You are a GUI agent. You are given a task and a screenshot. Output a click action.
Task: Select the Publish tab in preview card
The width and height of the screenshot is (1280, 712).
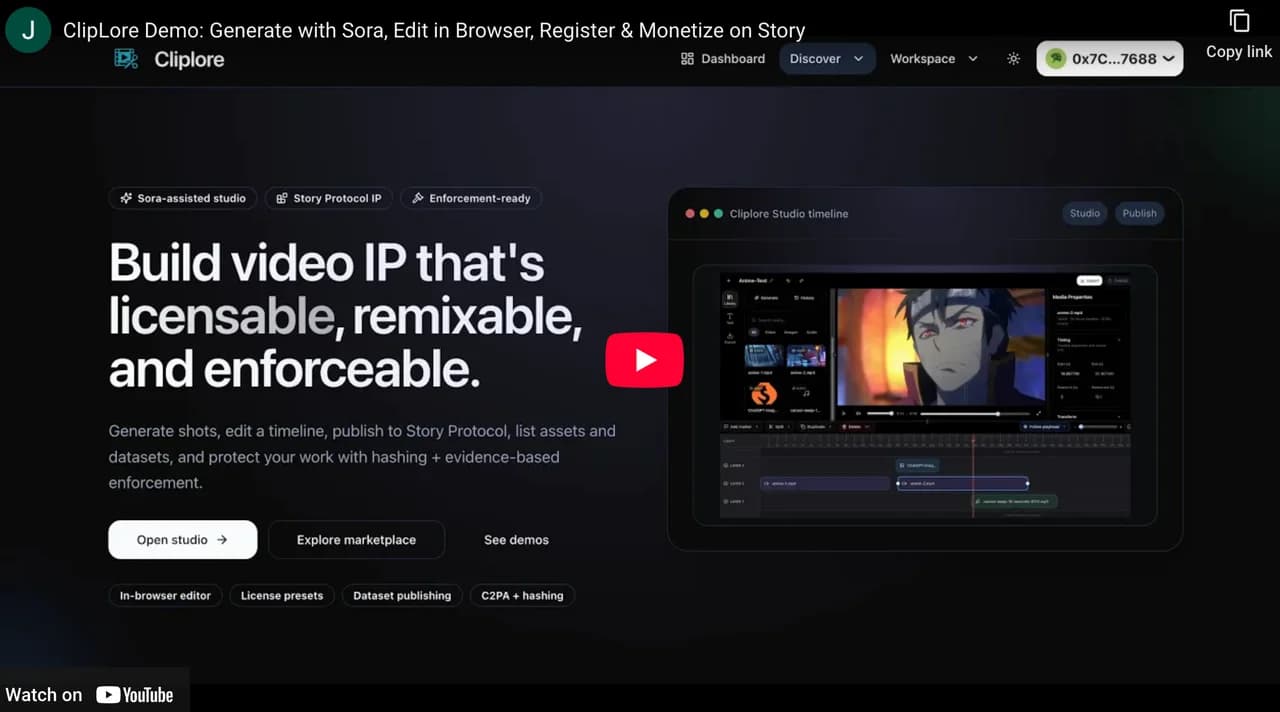pyautogui.click(x=1139, y=213)
